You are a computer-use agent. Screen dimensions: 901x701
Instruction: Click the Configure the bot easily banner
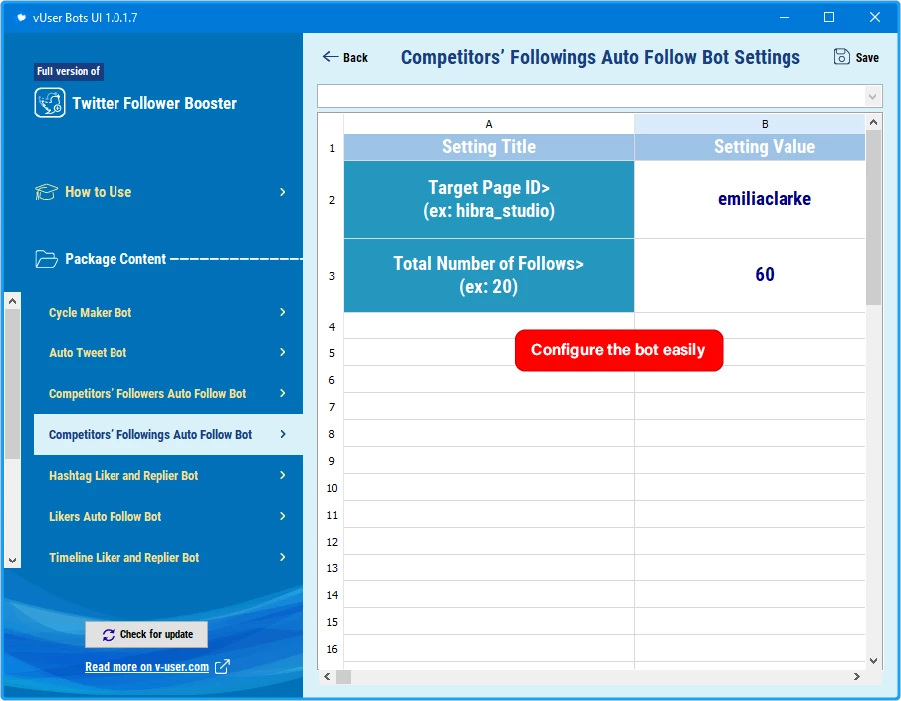pyautogui.click(x=619, y=350)
